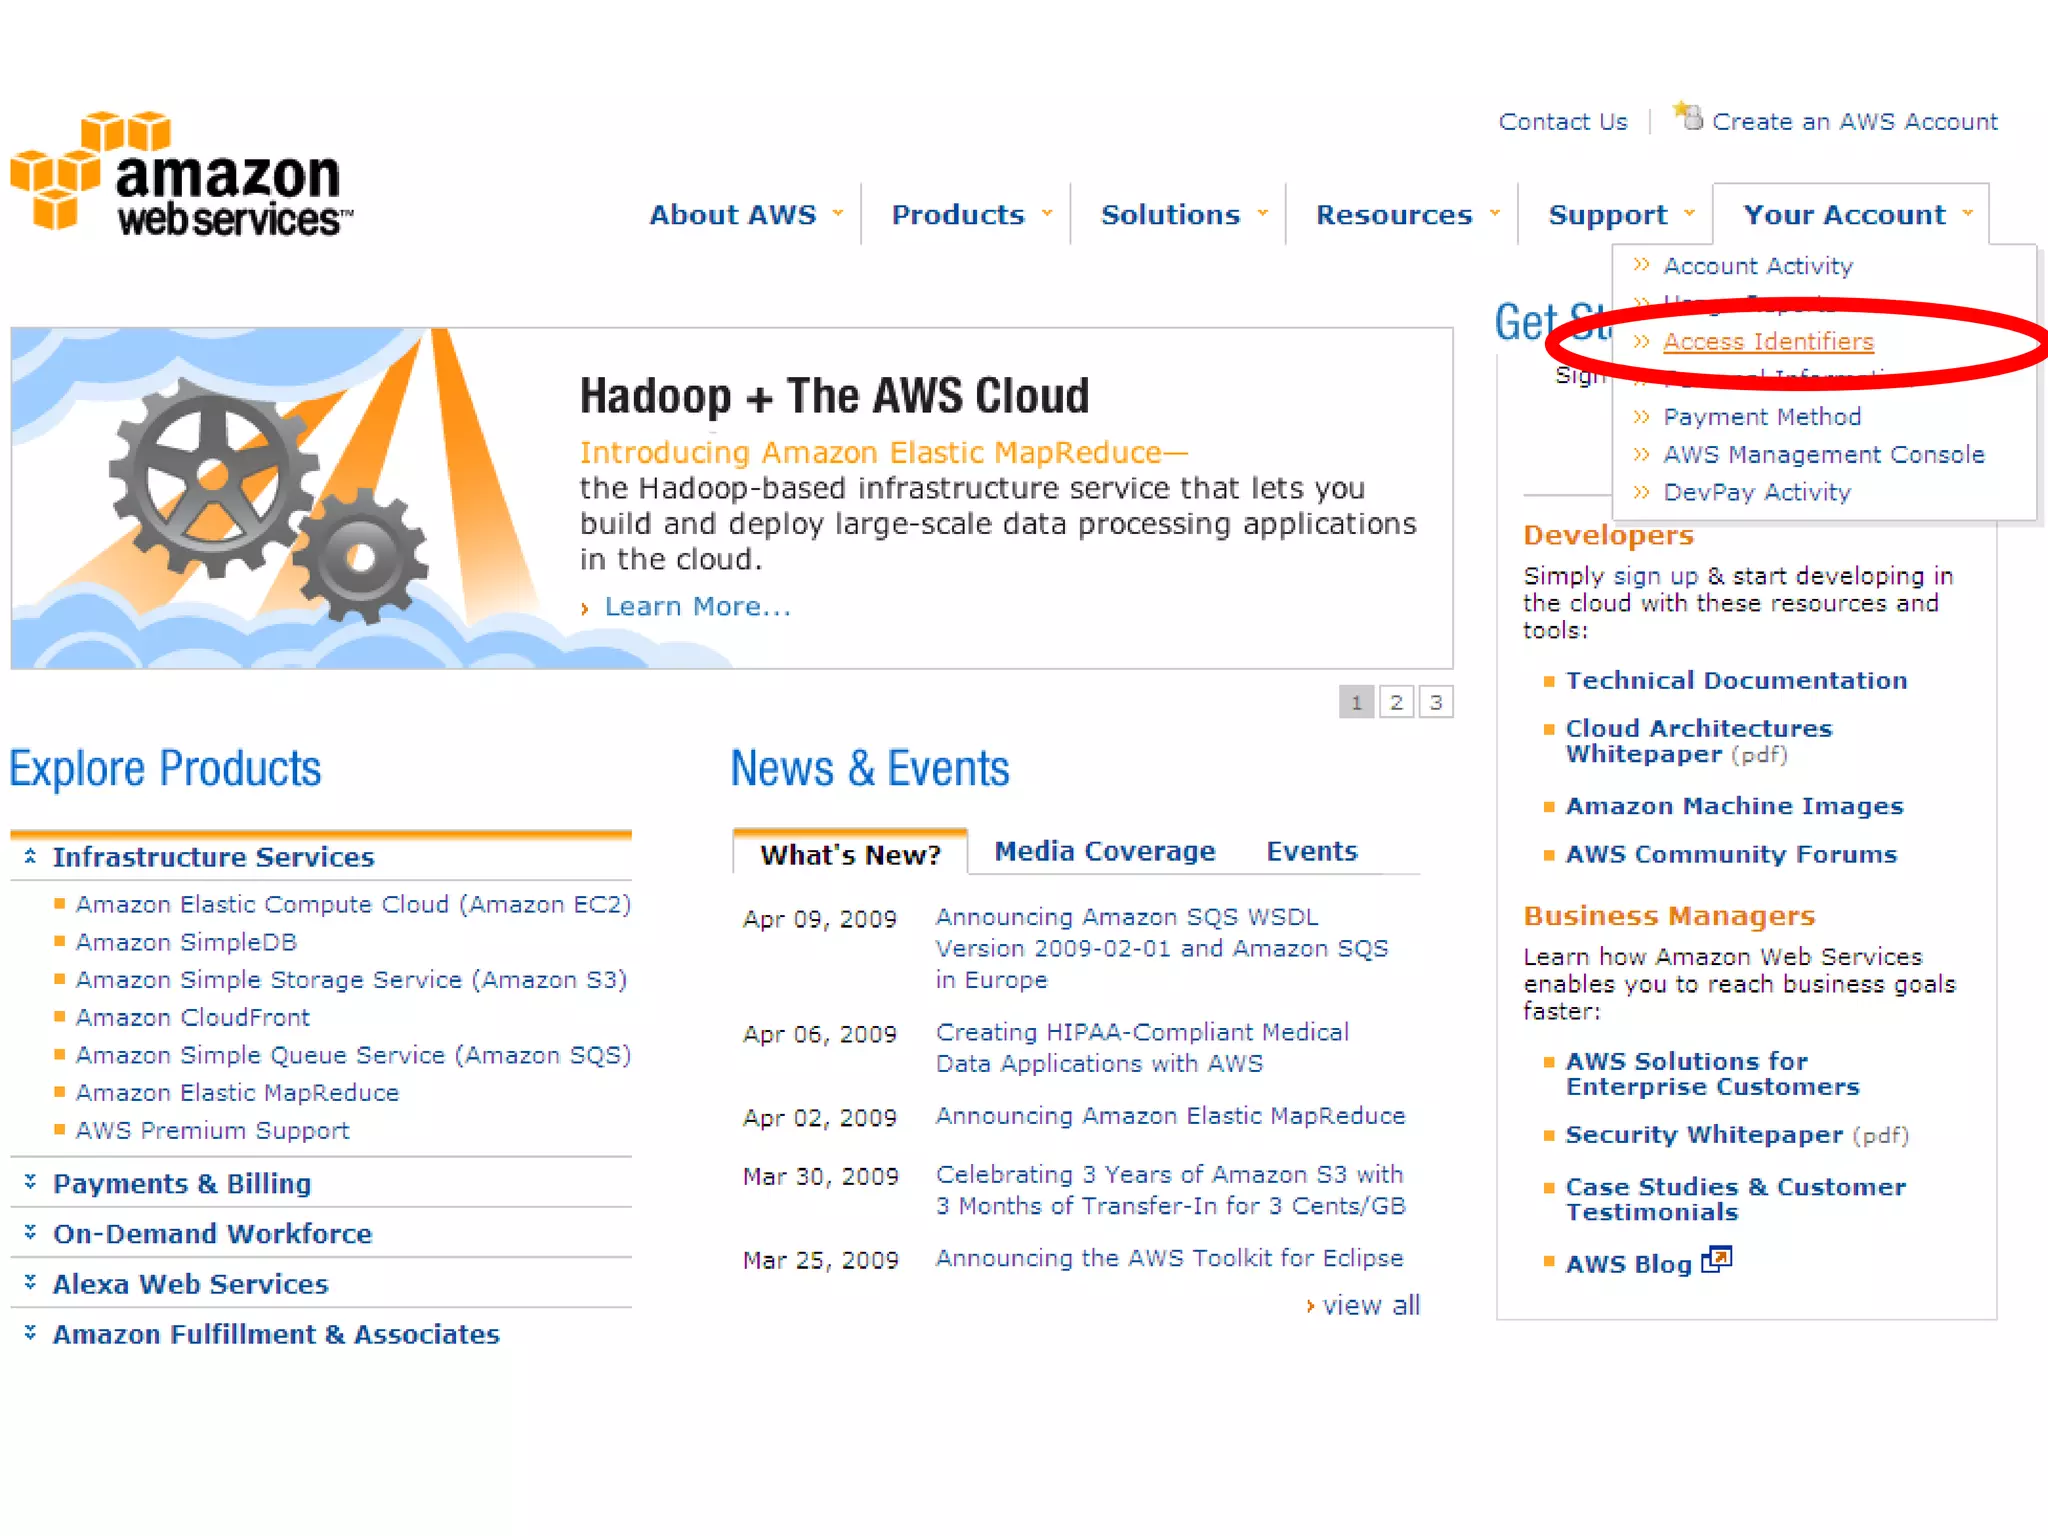This screenshot has height=1536, width=2048.
Task: Expand the On-Demand Workforce section
Action: coord(212,1233)
